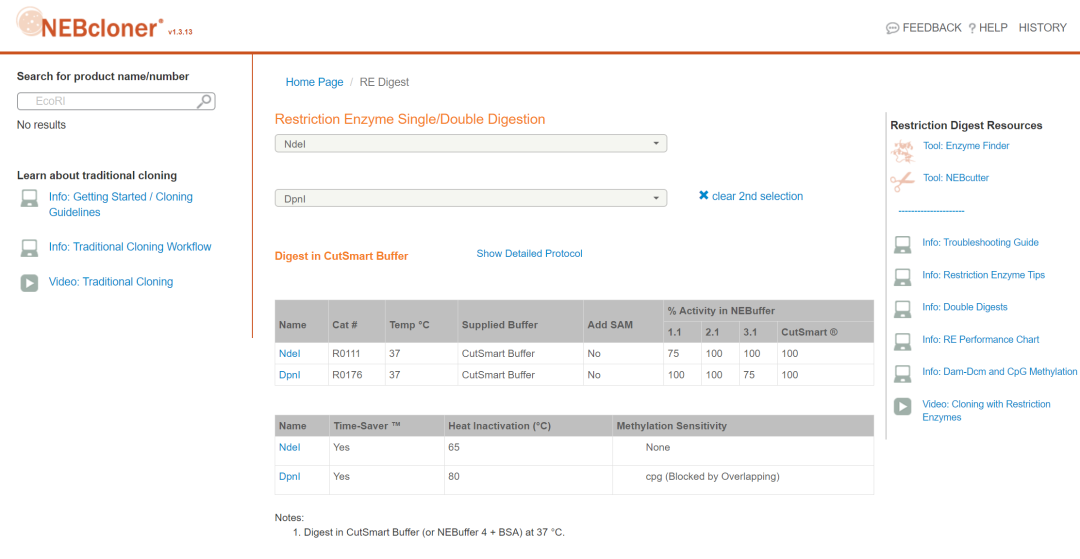Click the Enzyme Finder tool icon
The image size is (1080, 559).
902,149
